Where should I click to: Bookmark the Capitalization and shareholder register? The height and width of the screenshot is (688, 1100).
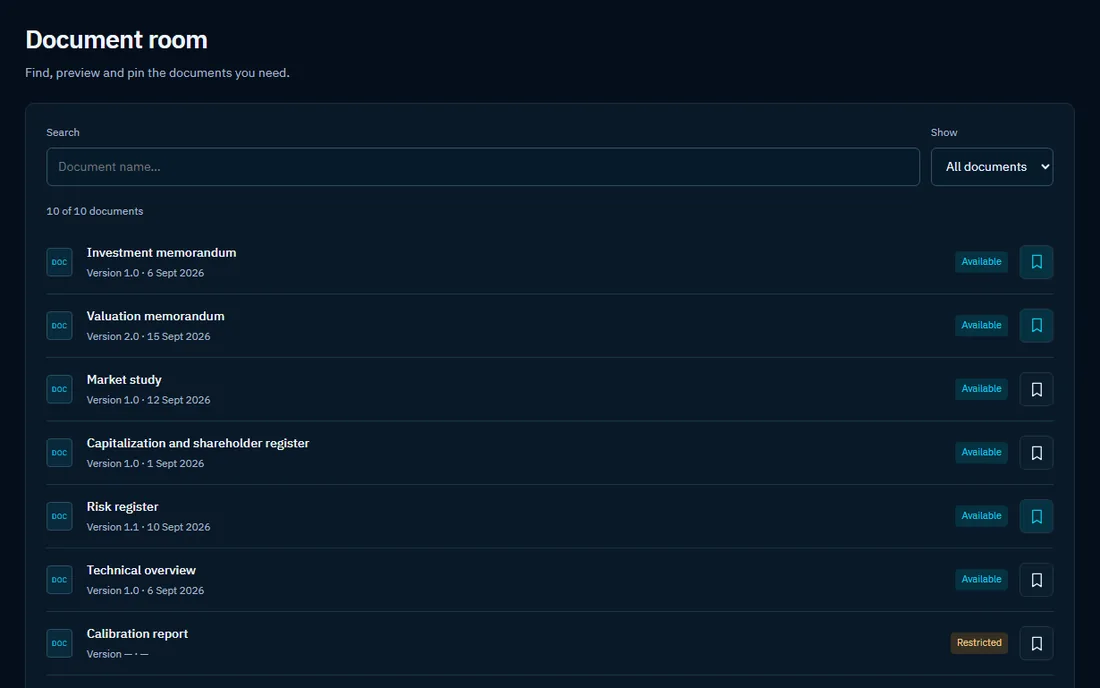pyautogui.click(x=1036, y=452)
